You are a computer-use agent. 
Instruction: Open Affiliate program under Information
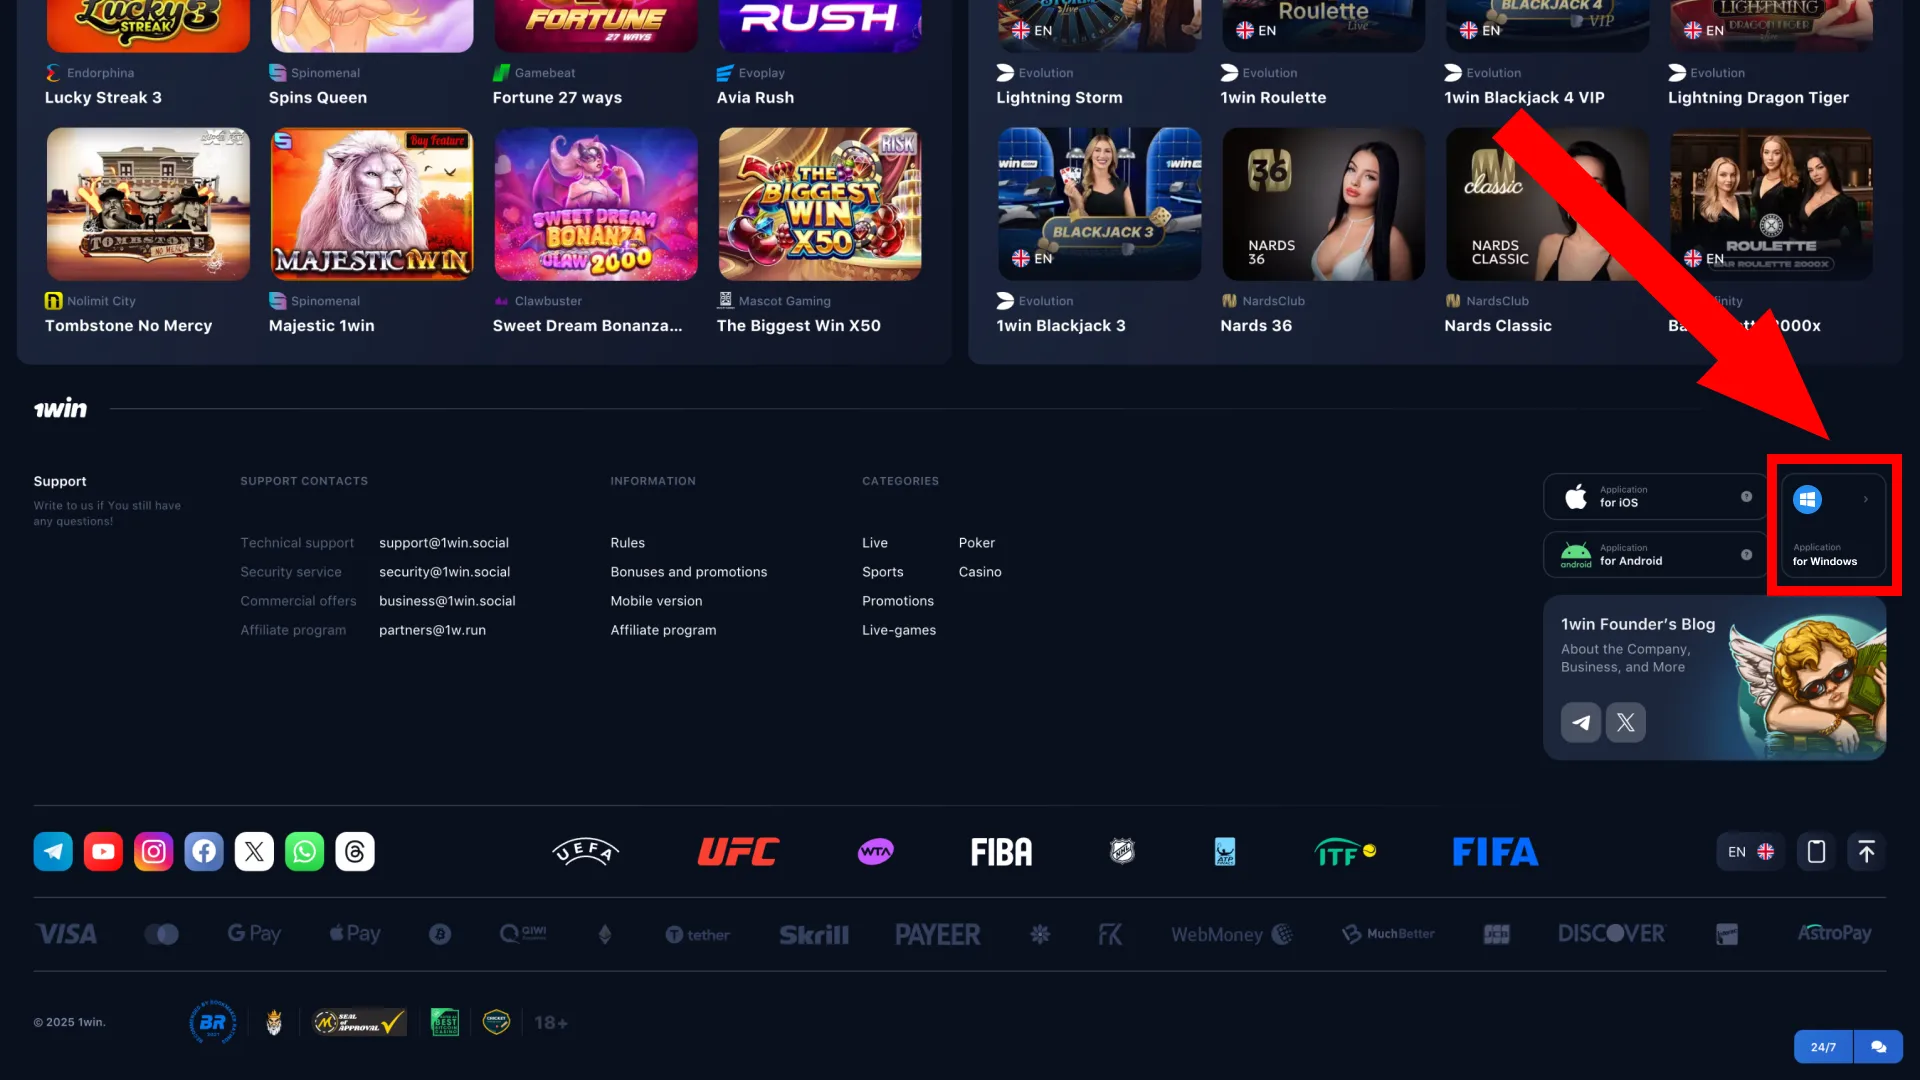663,630
